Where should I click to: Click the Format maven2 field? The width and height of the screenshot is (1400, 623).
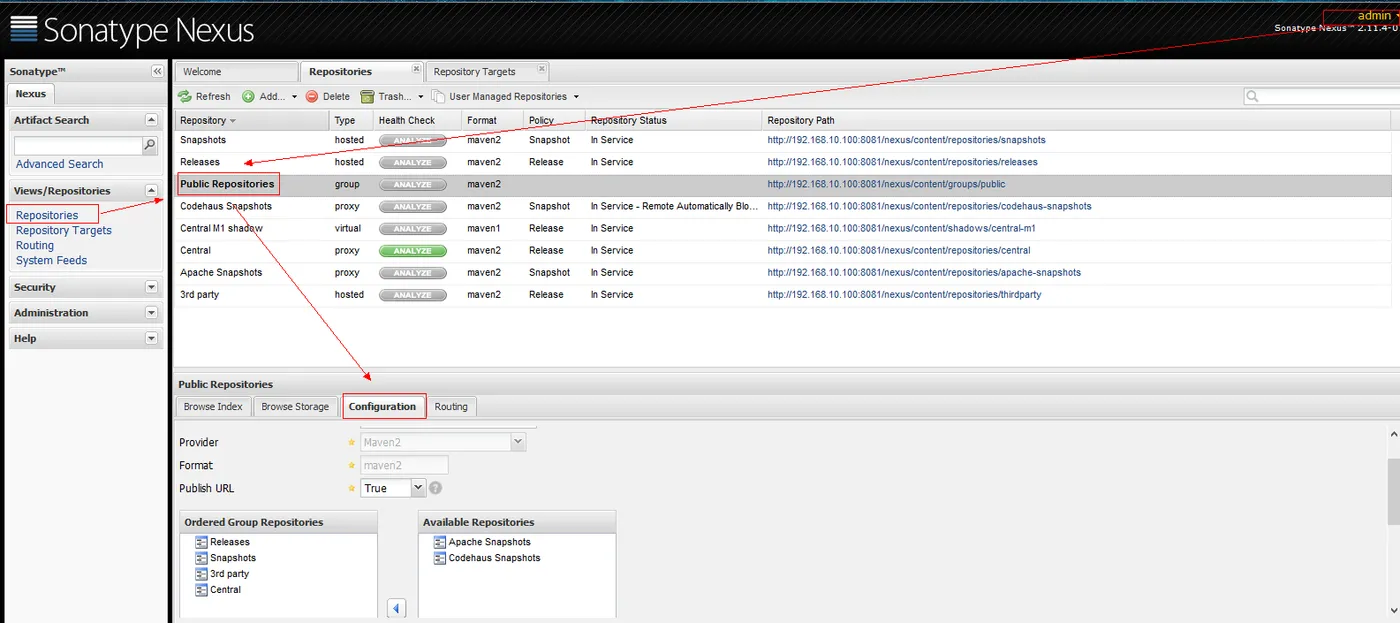pyautogui.click(x=404, y=465)
